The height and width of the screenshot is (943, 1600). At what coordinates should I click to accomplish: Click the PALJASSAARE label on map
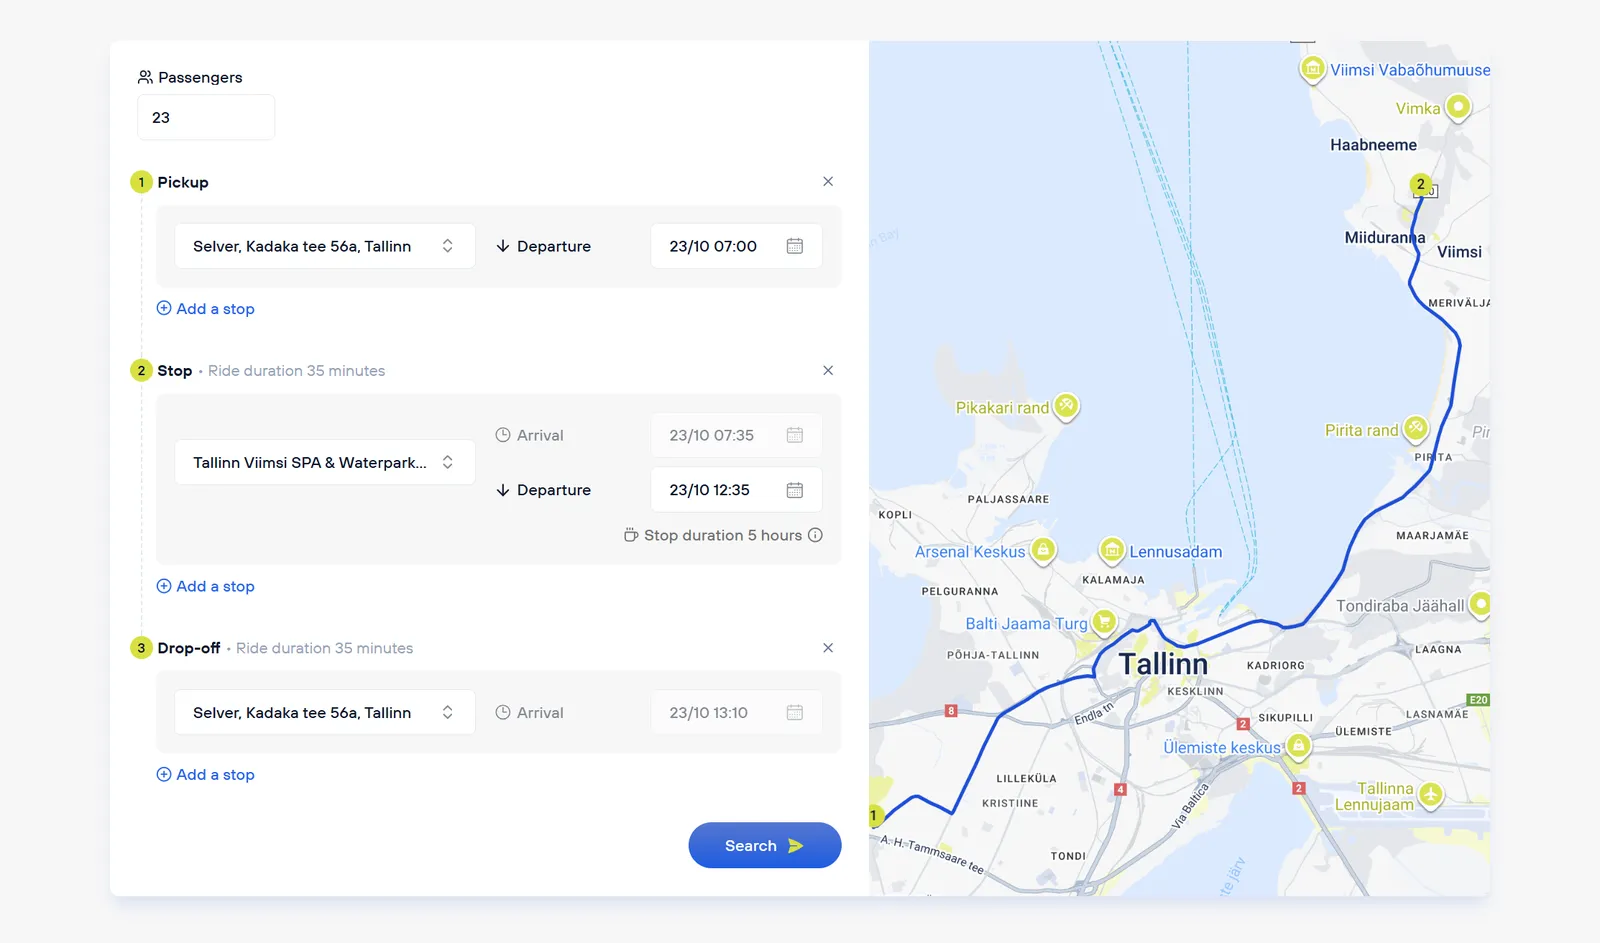pyautogui.click(x=1008, y=499)
